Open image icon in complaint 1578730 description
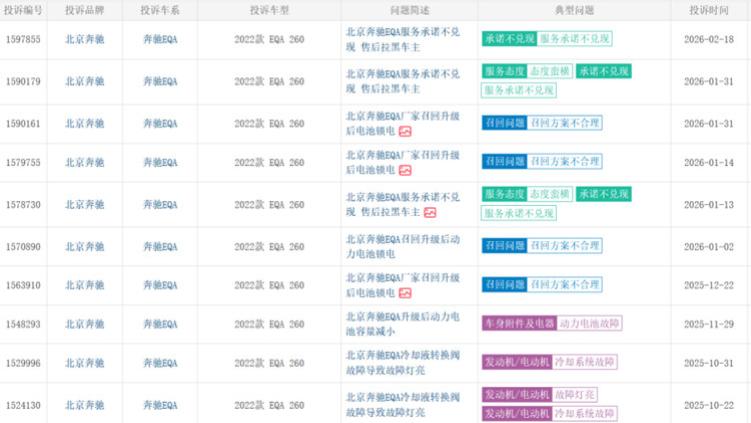This screenshot has width=751, height=423. tap(430, 212)
